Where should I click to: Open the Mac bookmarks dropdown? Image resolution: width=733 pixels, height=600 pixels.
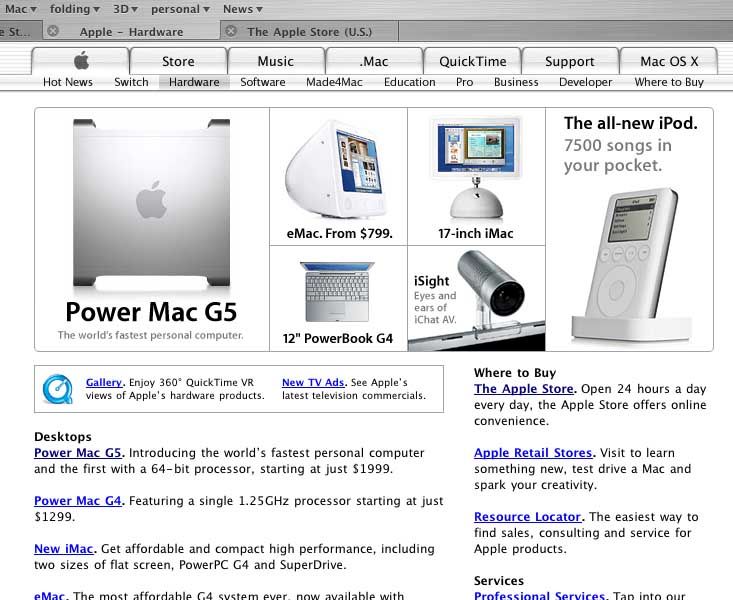tap(21, 9)
